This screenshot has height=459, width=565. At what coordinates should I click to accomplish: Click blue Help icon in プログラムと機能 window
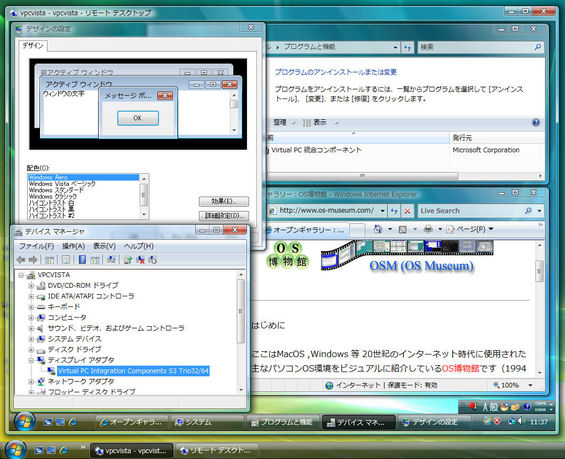click(535, 122)
